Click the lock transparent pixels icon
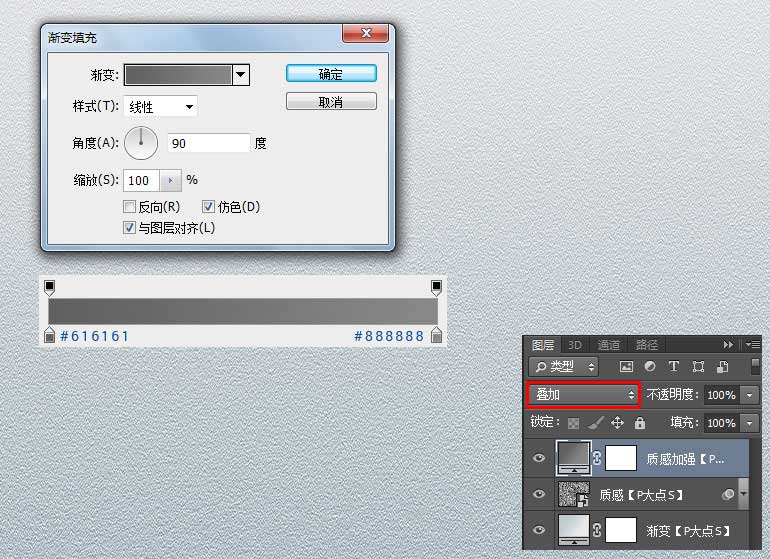 pos(574,423)
